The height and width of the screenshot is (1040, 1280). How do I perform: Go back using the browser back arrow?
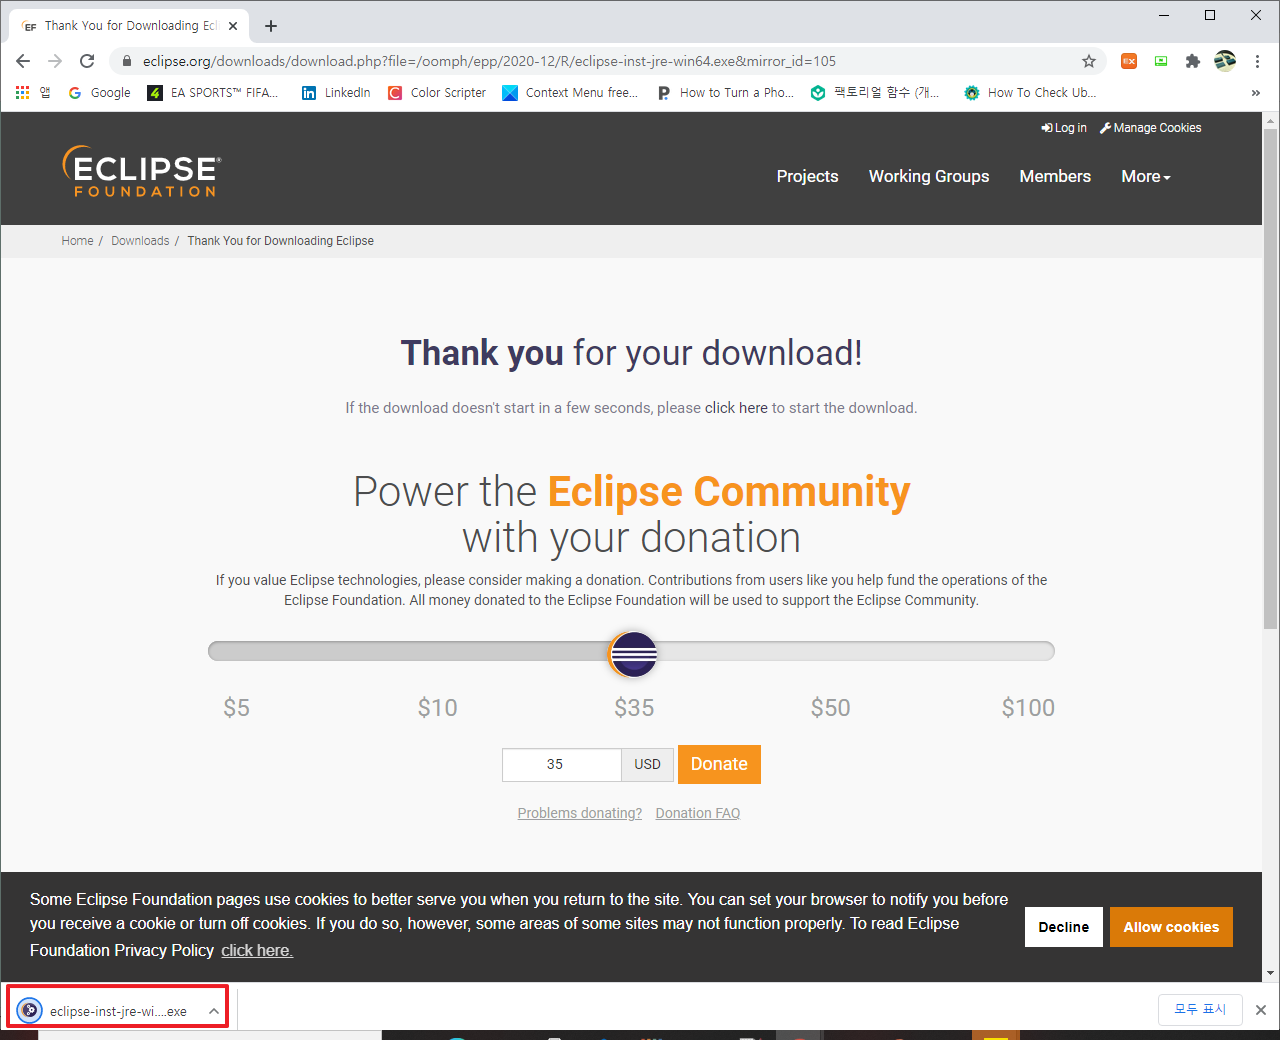pos(23,61)
